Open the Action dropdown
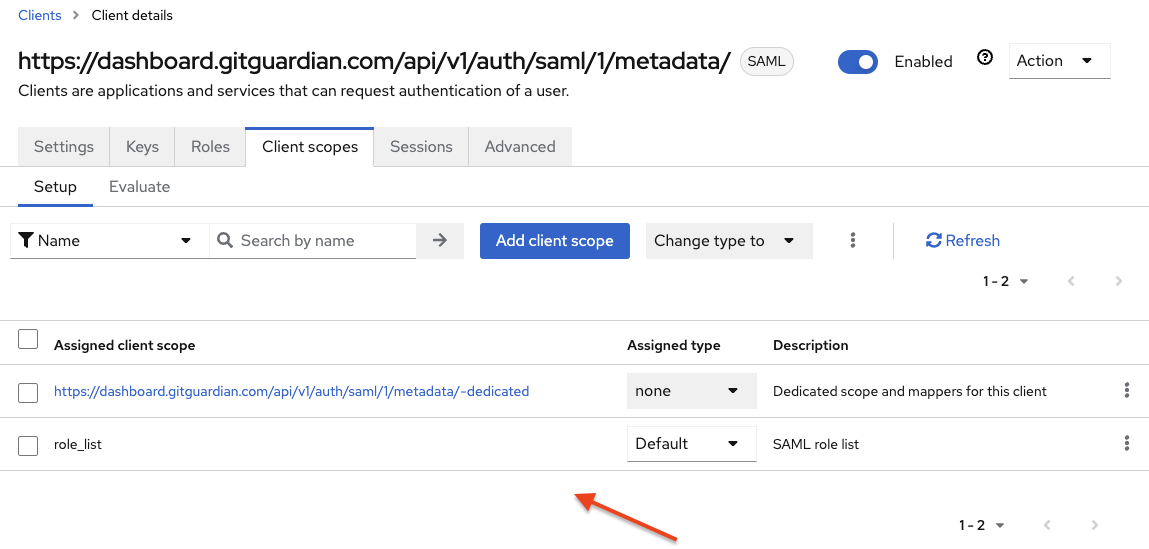The image size is (1149, 549). [1060, 61]
